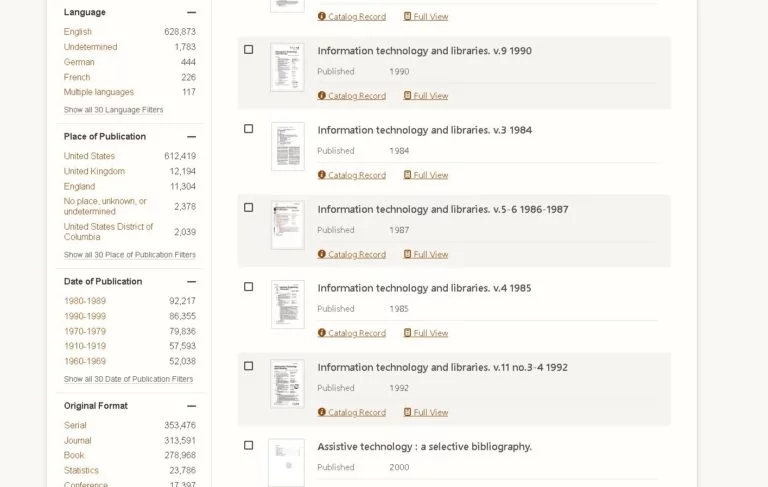Image resolution: width=768 pixels, height=487 pixels.
Task: Filter by United Kingdom place of publication
Action: click(94, 171)
